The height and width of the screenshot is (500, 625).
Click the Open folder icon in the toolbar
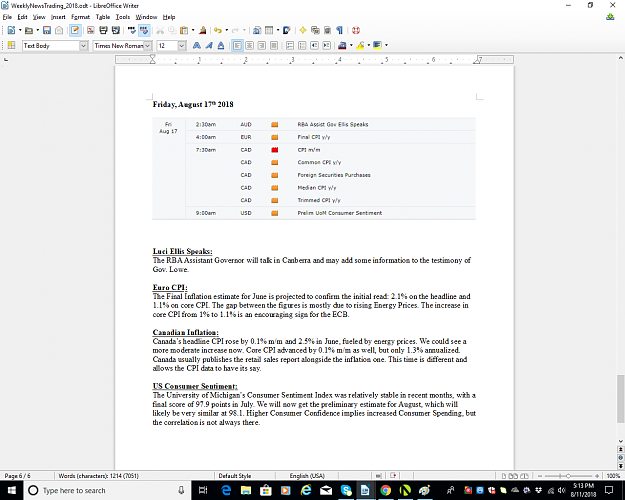tap(29, 30)
